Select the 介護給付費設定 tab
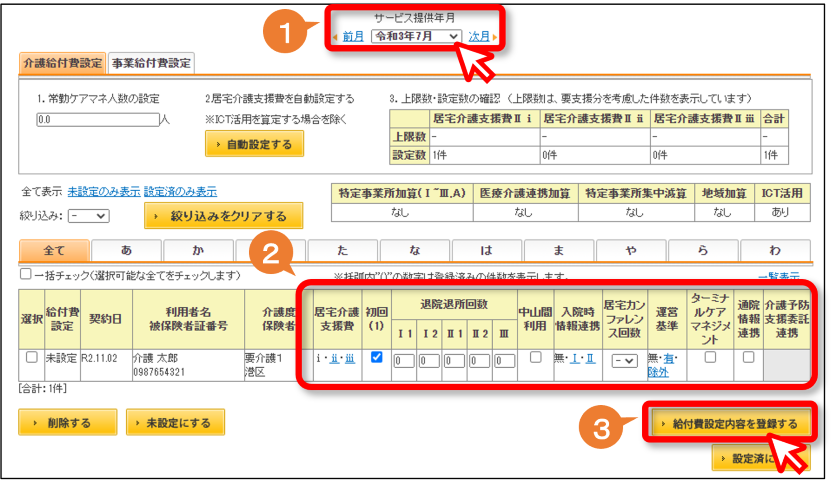Viewport: 831px width, 485px height. 63,63
